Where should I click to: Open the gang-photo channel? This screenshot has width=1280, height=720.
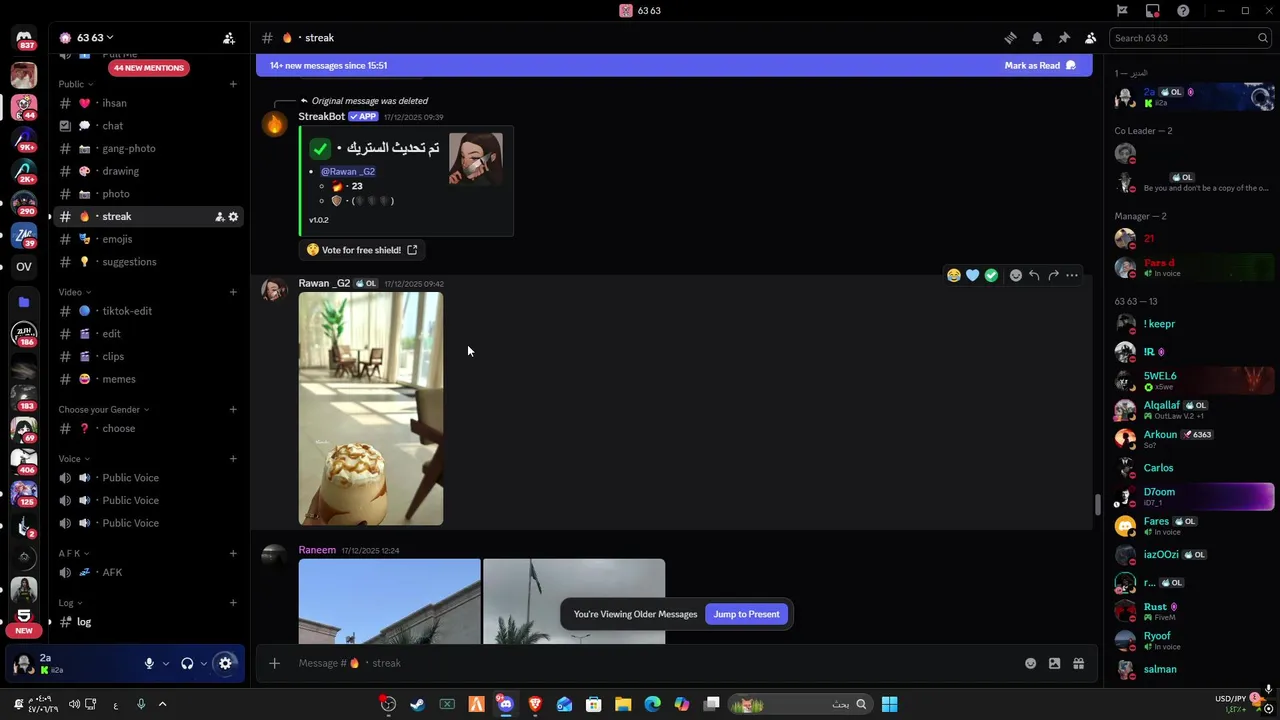point(148,148)
